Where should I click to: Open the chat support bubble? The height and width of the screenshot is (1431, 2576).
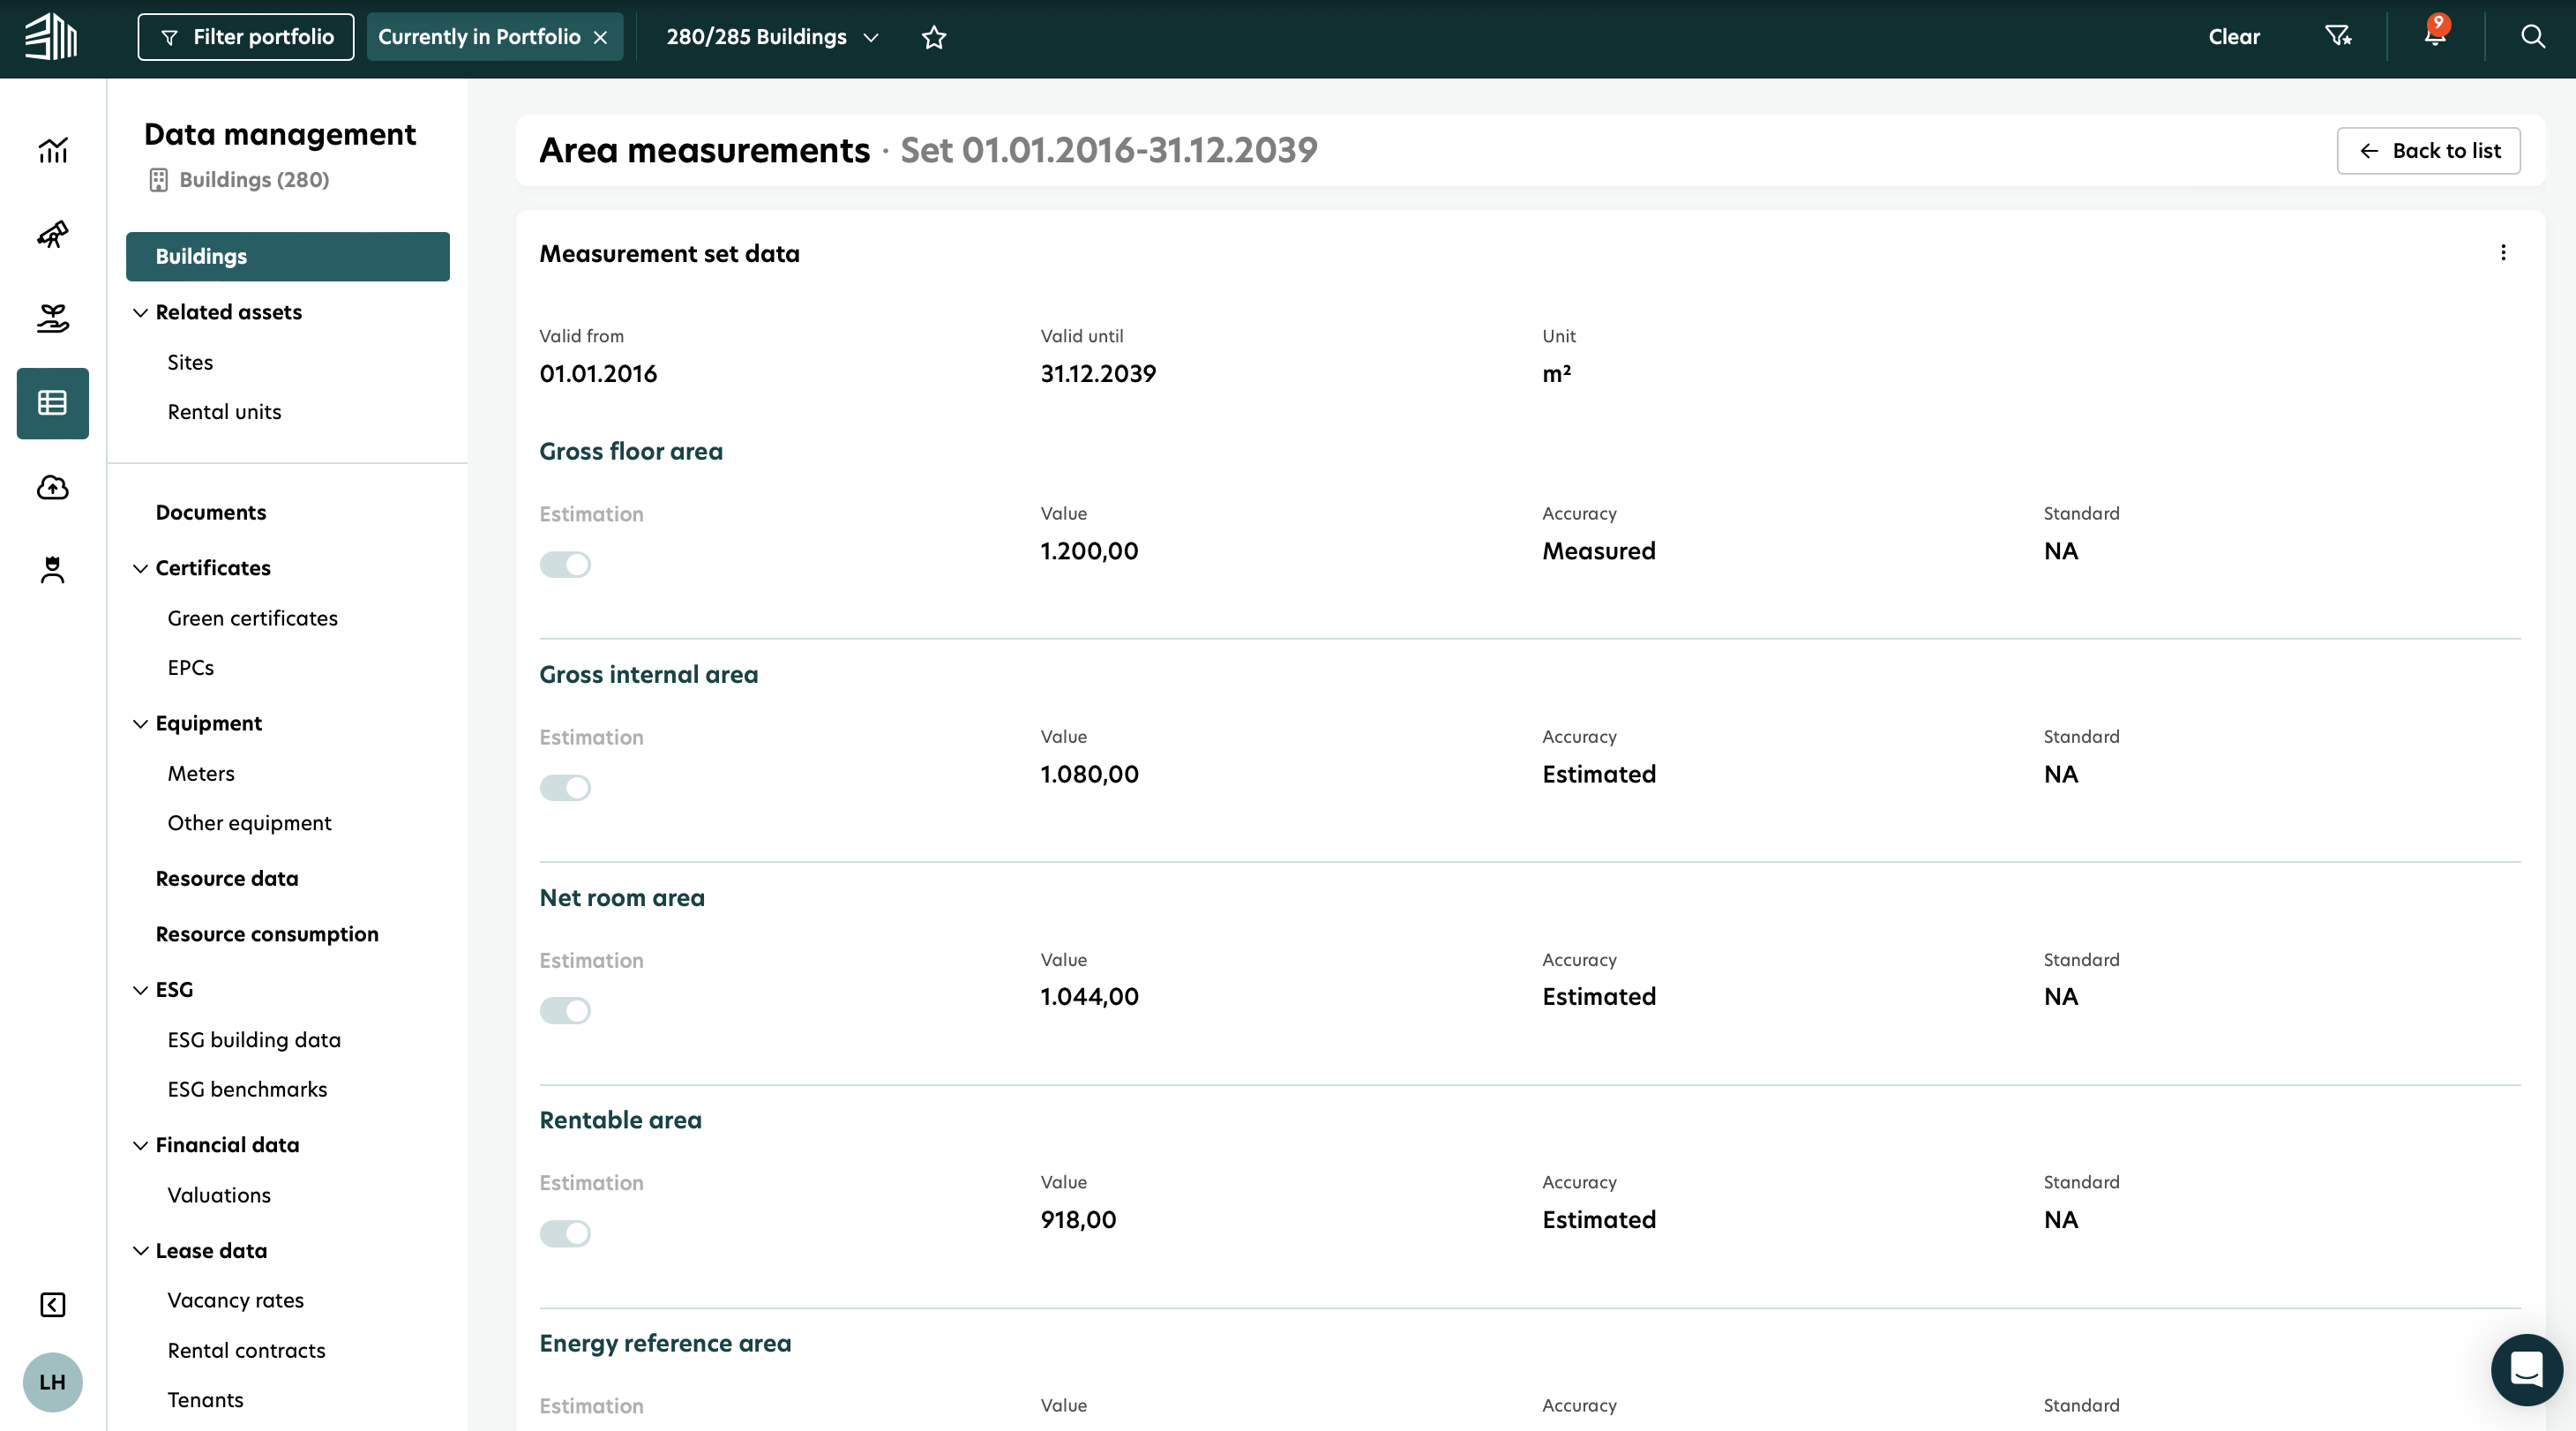[x=2525, y=1369]
